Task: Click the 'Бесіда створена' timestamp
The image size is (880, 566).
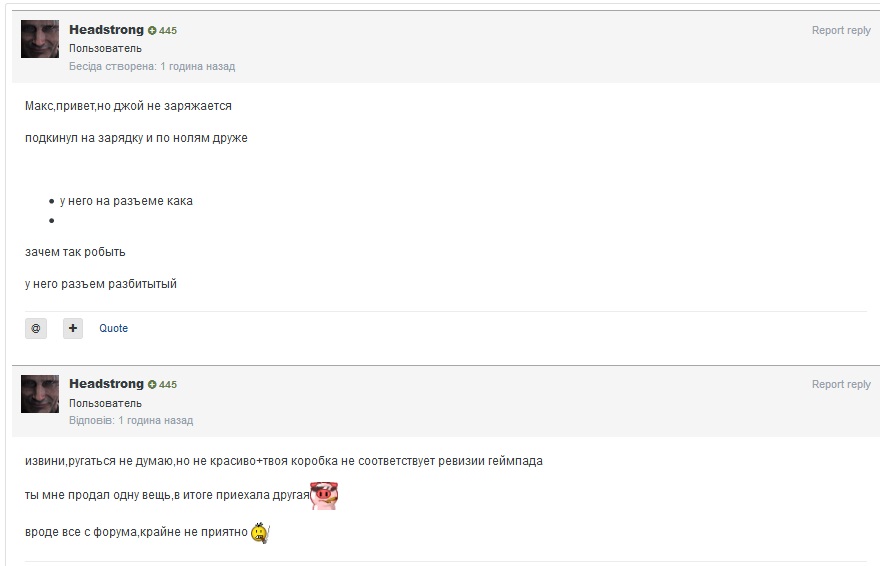Action: tap(152, 67)
